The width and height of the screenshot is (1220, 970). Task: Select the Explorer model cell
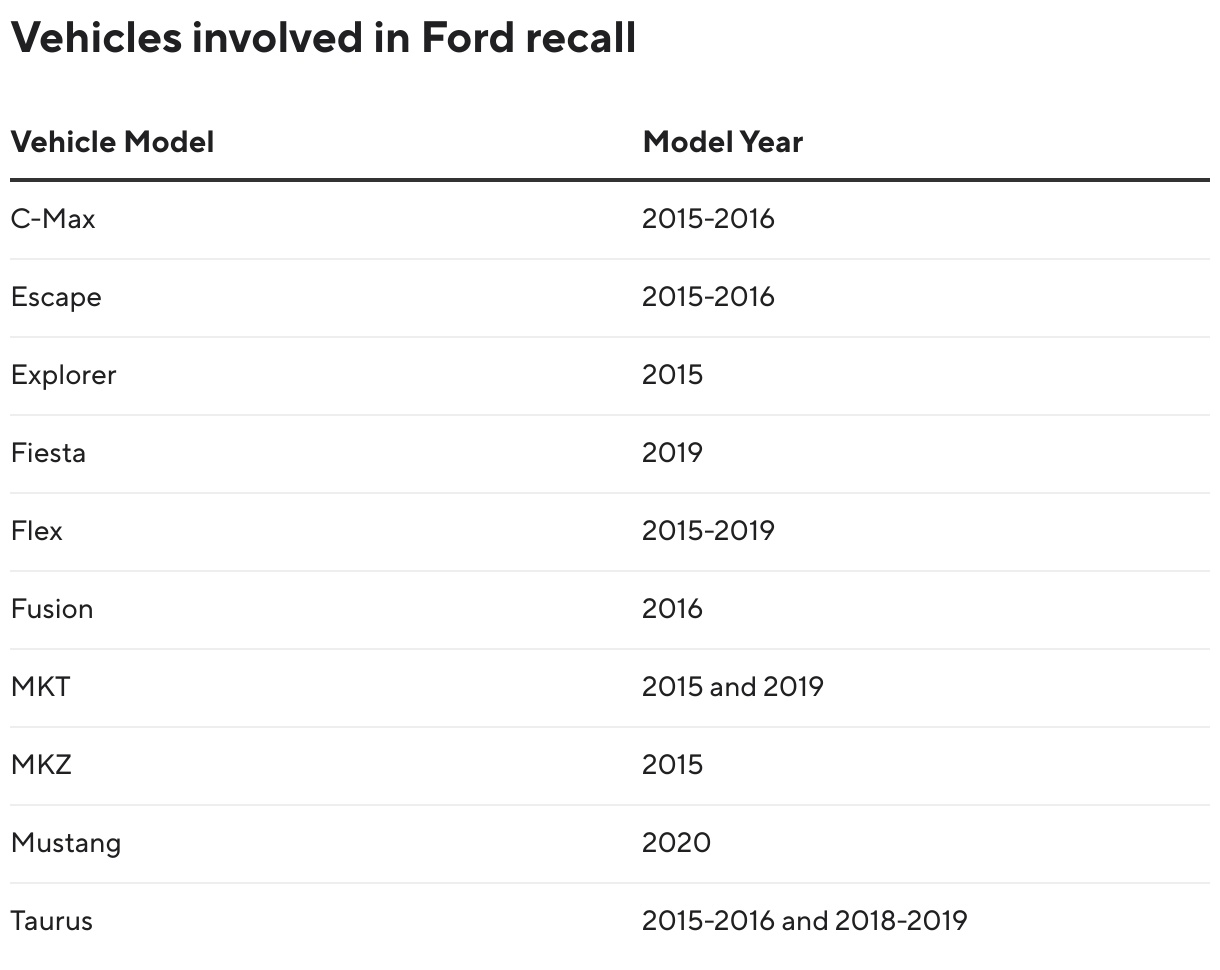click(x=63, y=375)
